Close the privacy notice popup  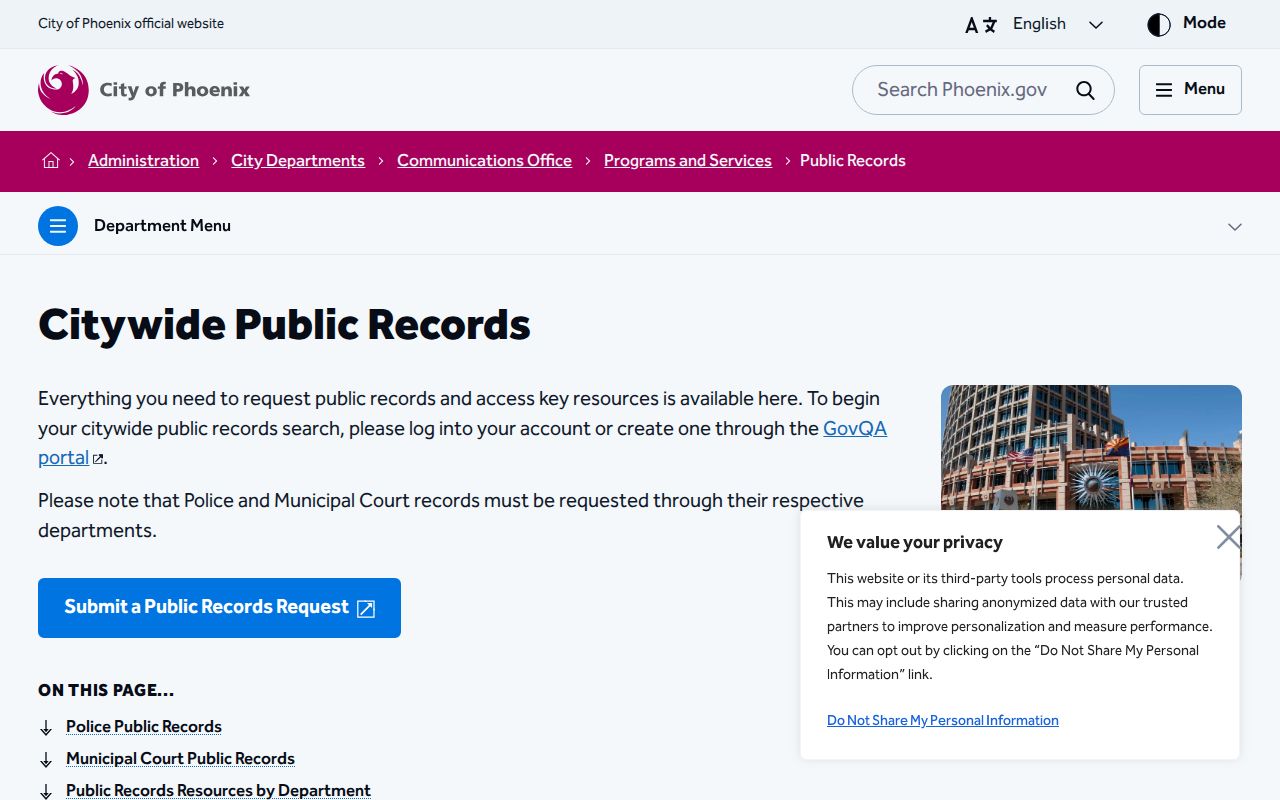tap(1228, 537)
